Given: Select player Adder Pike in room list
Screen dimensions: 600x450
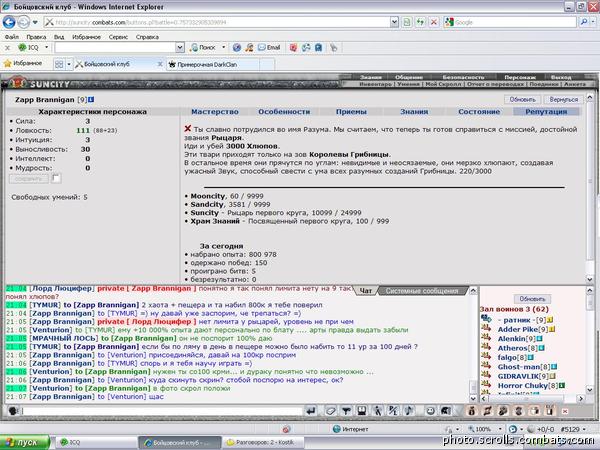Looking at the screenshot, I should (x=517, y=329).
